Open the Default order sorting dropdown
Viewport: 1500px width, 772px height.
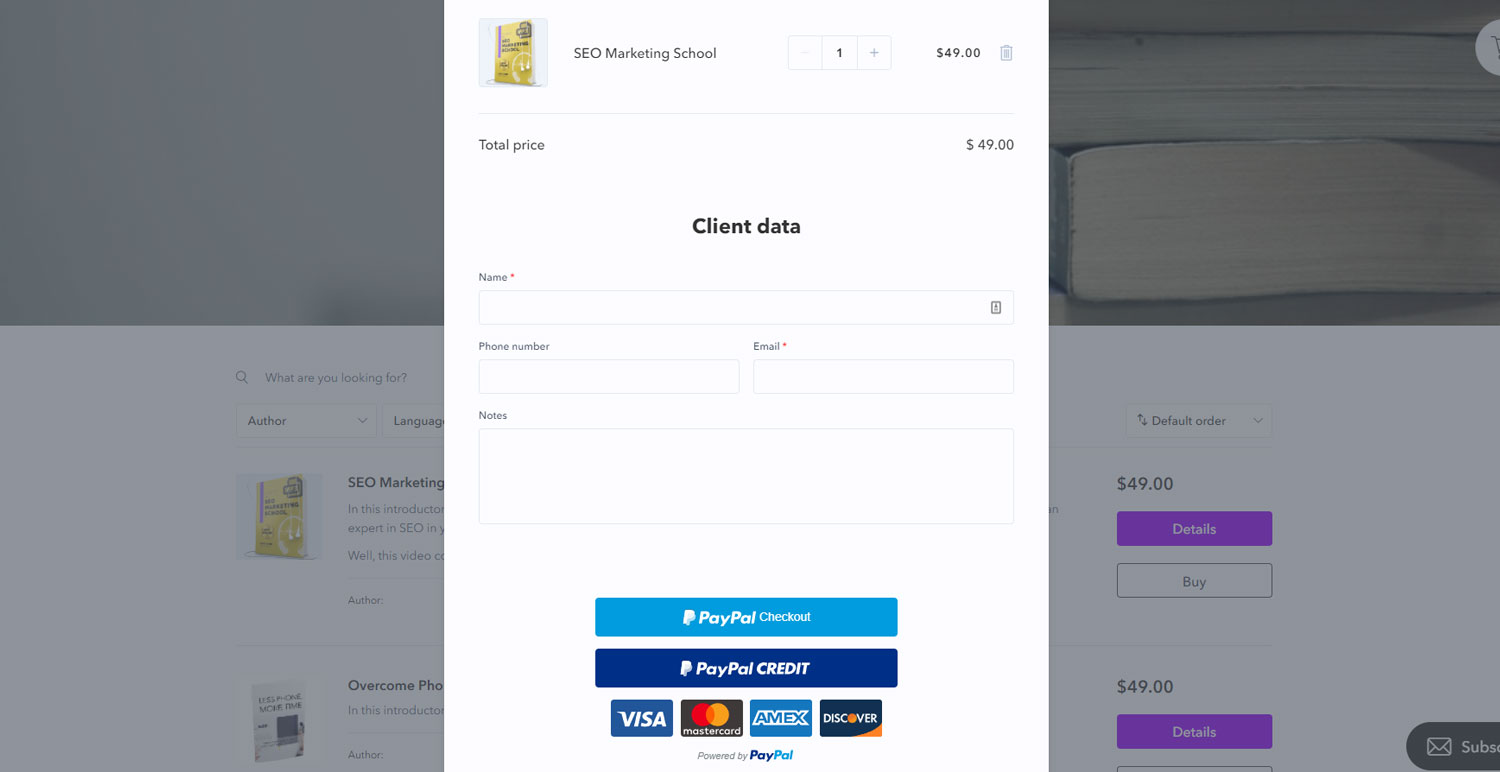tap(1199, 421)
